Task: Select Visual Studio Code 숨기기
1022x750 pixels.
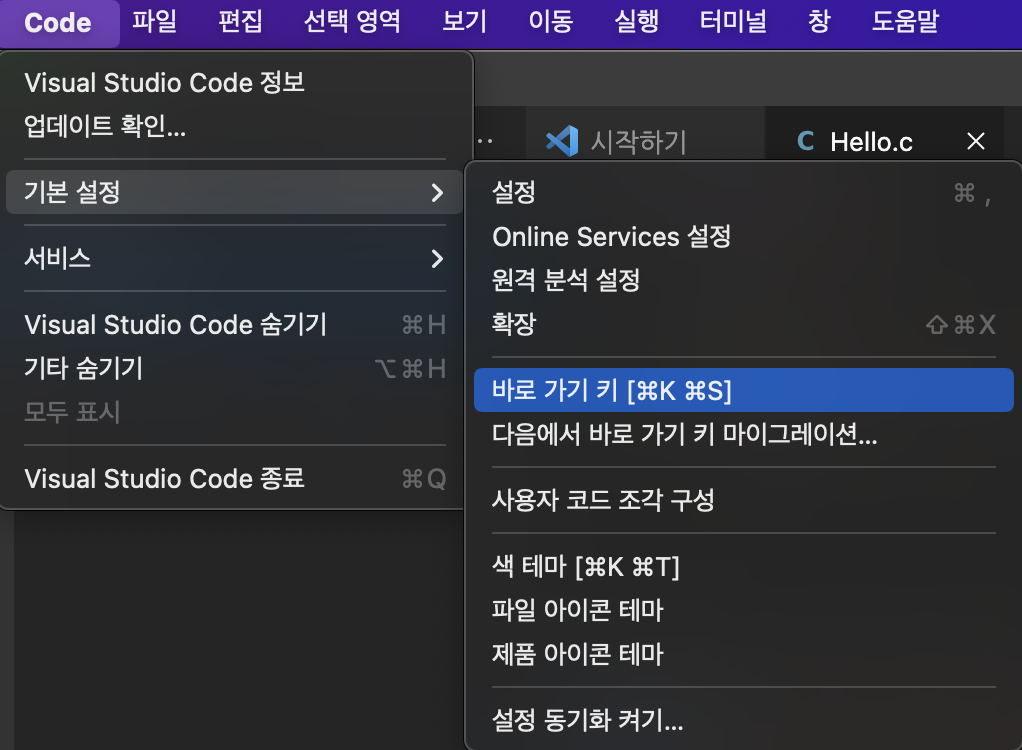Action: coord(235,325)
